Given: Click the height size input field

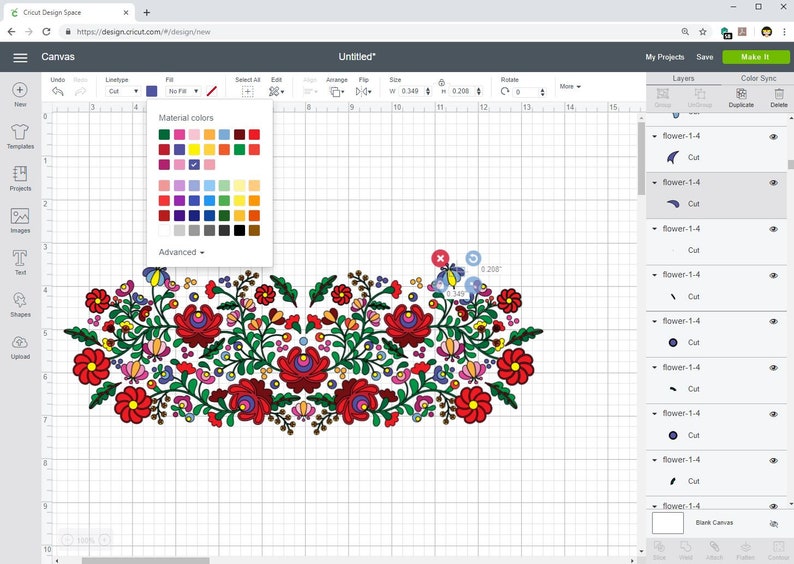Looking at the screenshot, I should click(x=461, y=92).
